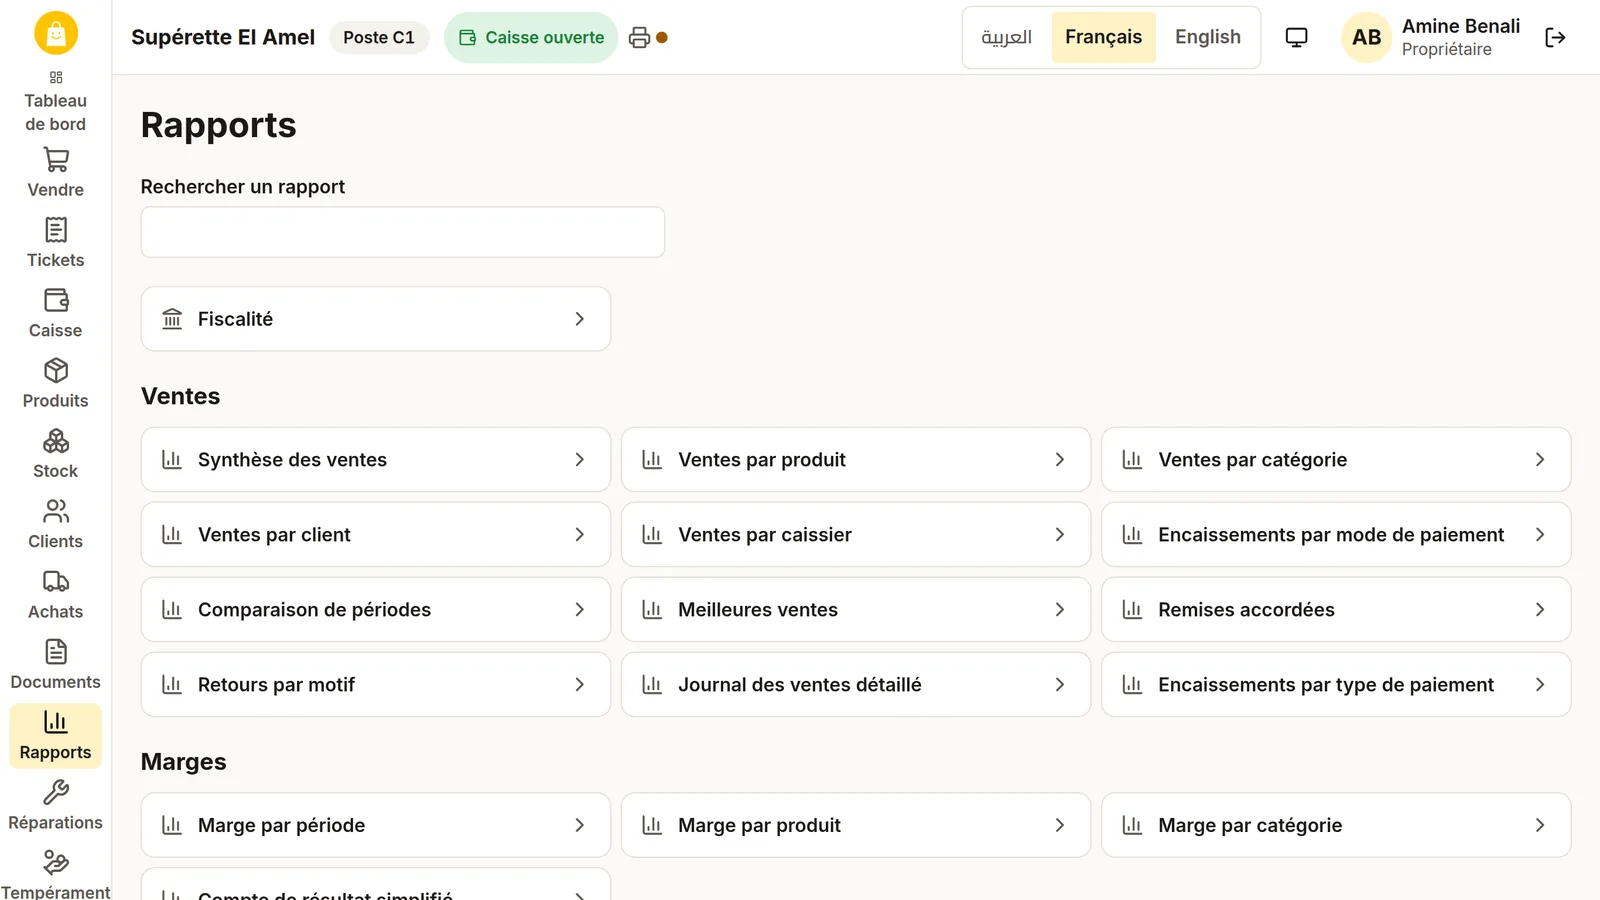Viewport: 1600px width, 900px height.
Task: Switch language to English
Action: tap(1208, 38)
